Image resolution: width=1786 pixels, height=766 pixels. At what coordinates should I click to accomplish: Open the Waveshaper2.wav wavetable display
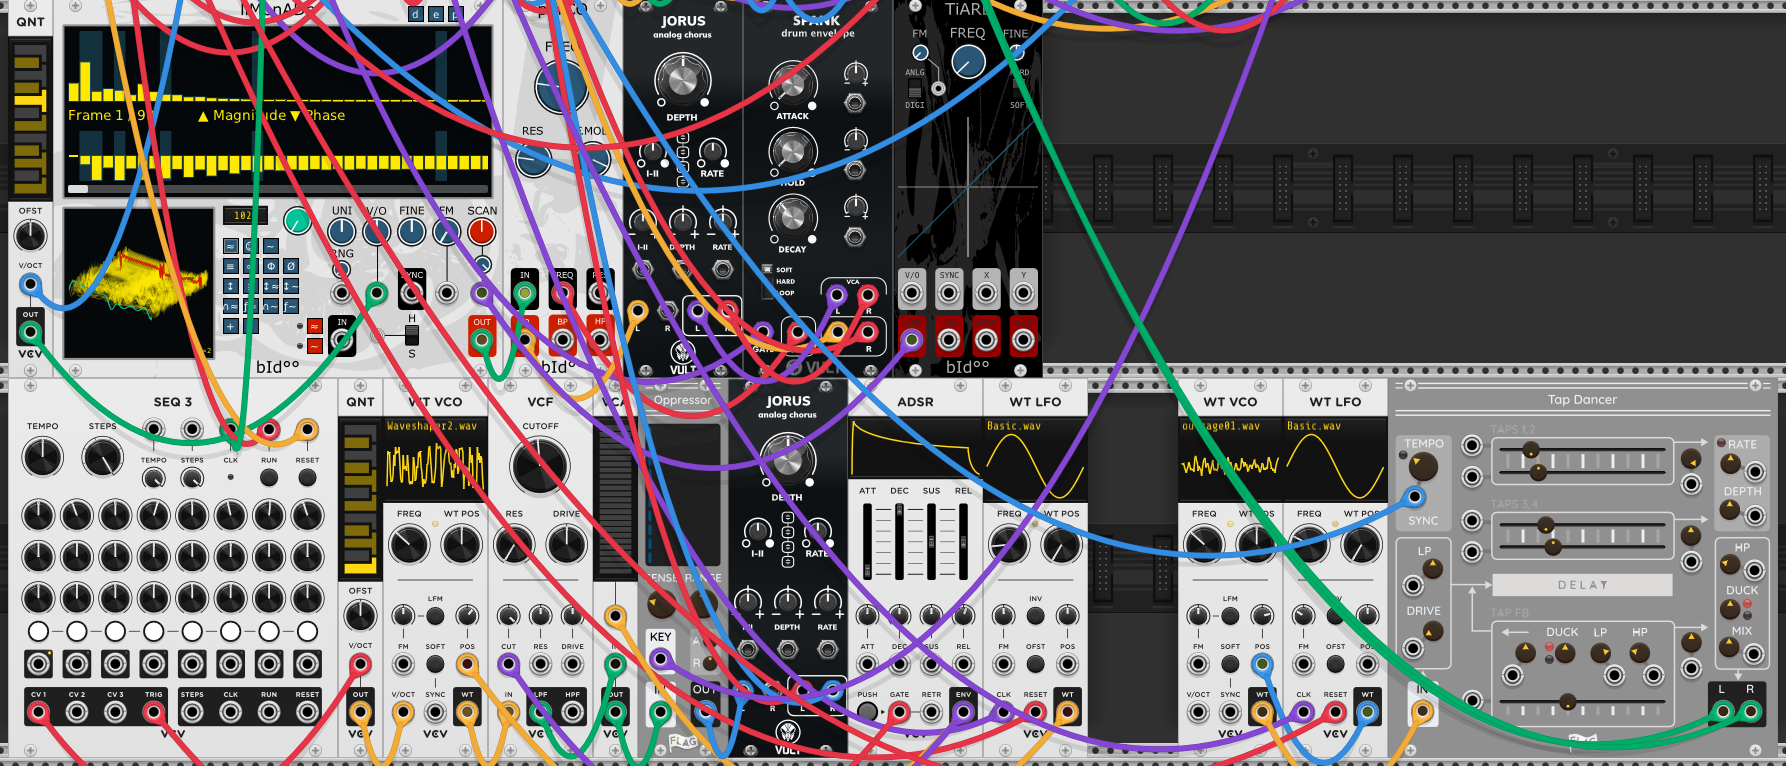(x=435, y=459)
